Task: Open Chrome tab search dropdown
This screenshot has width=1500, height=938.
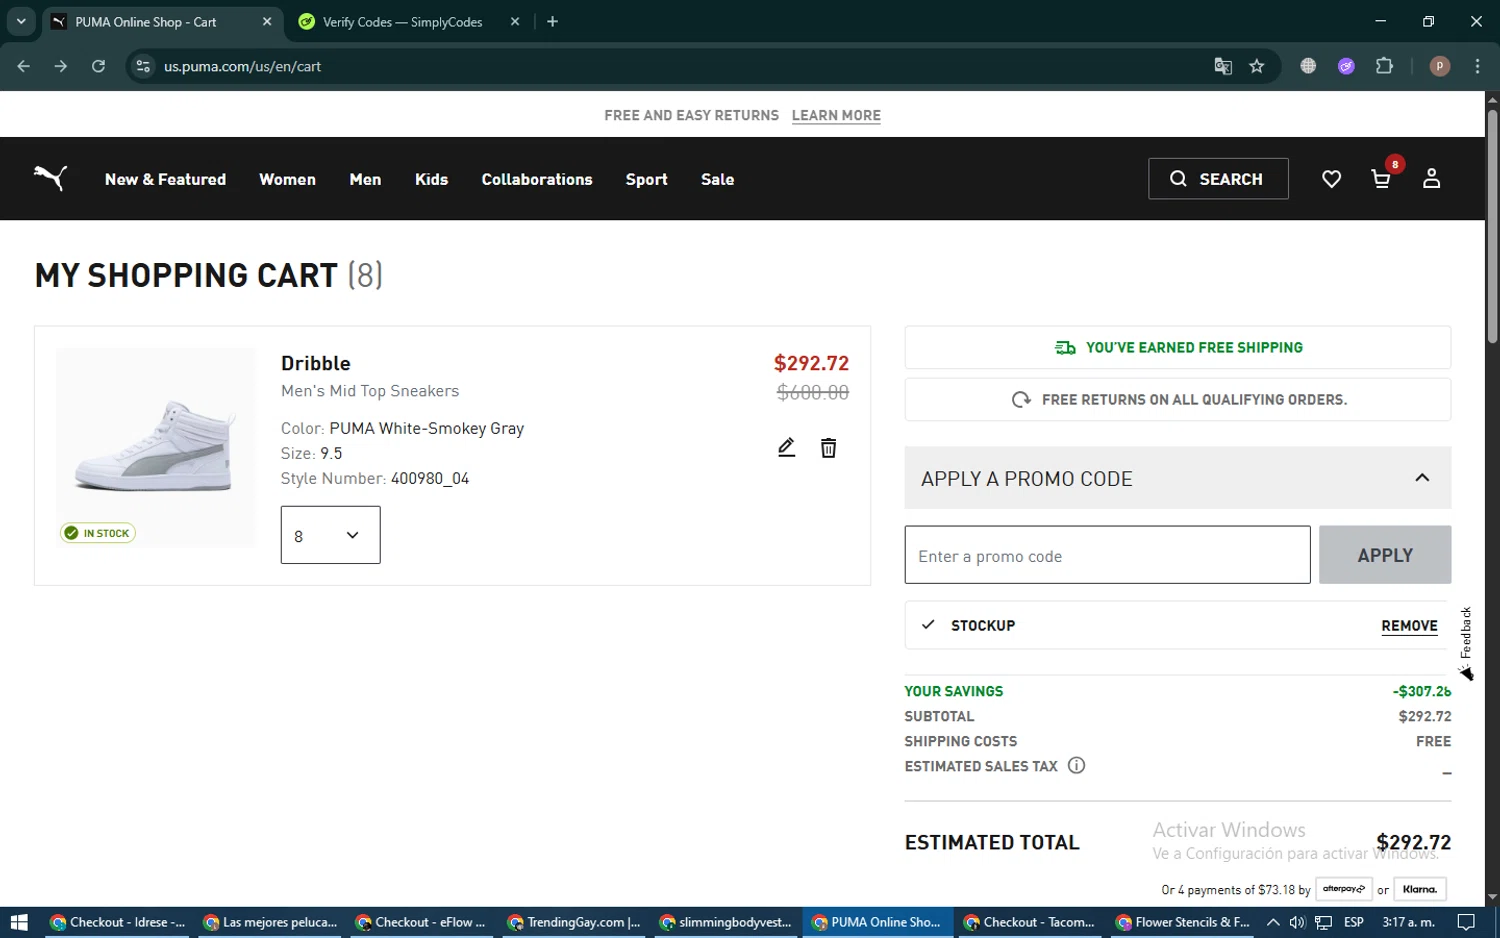Action: click(x=21, y=21)
